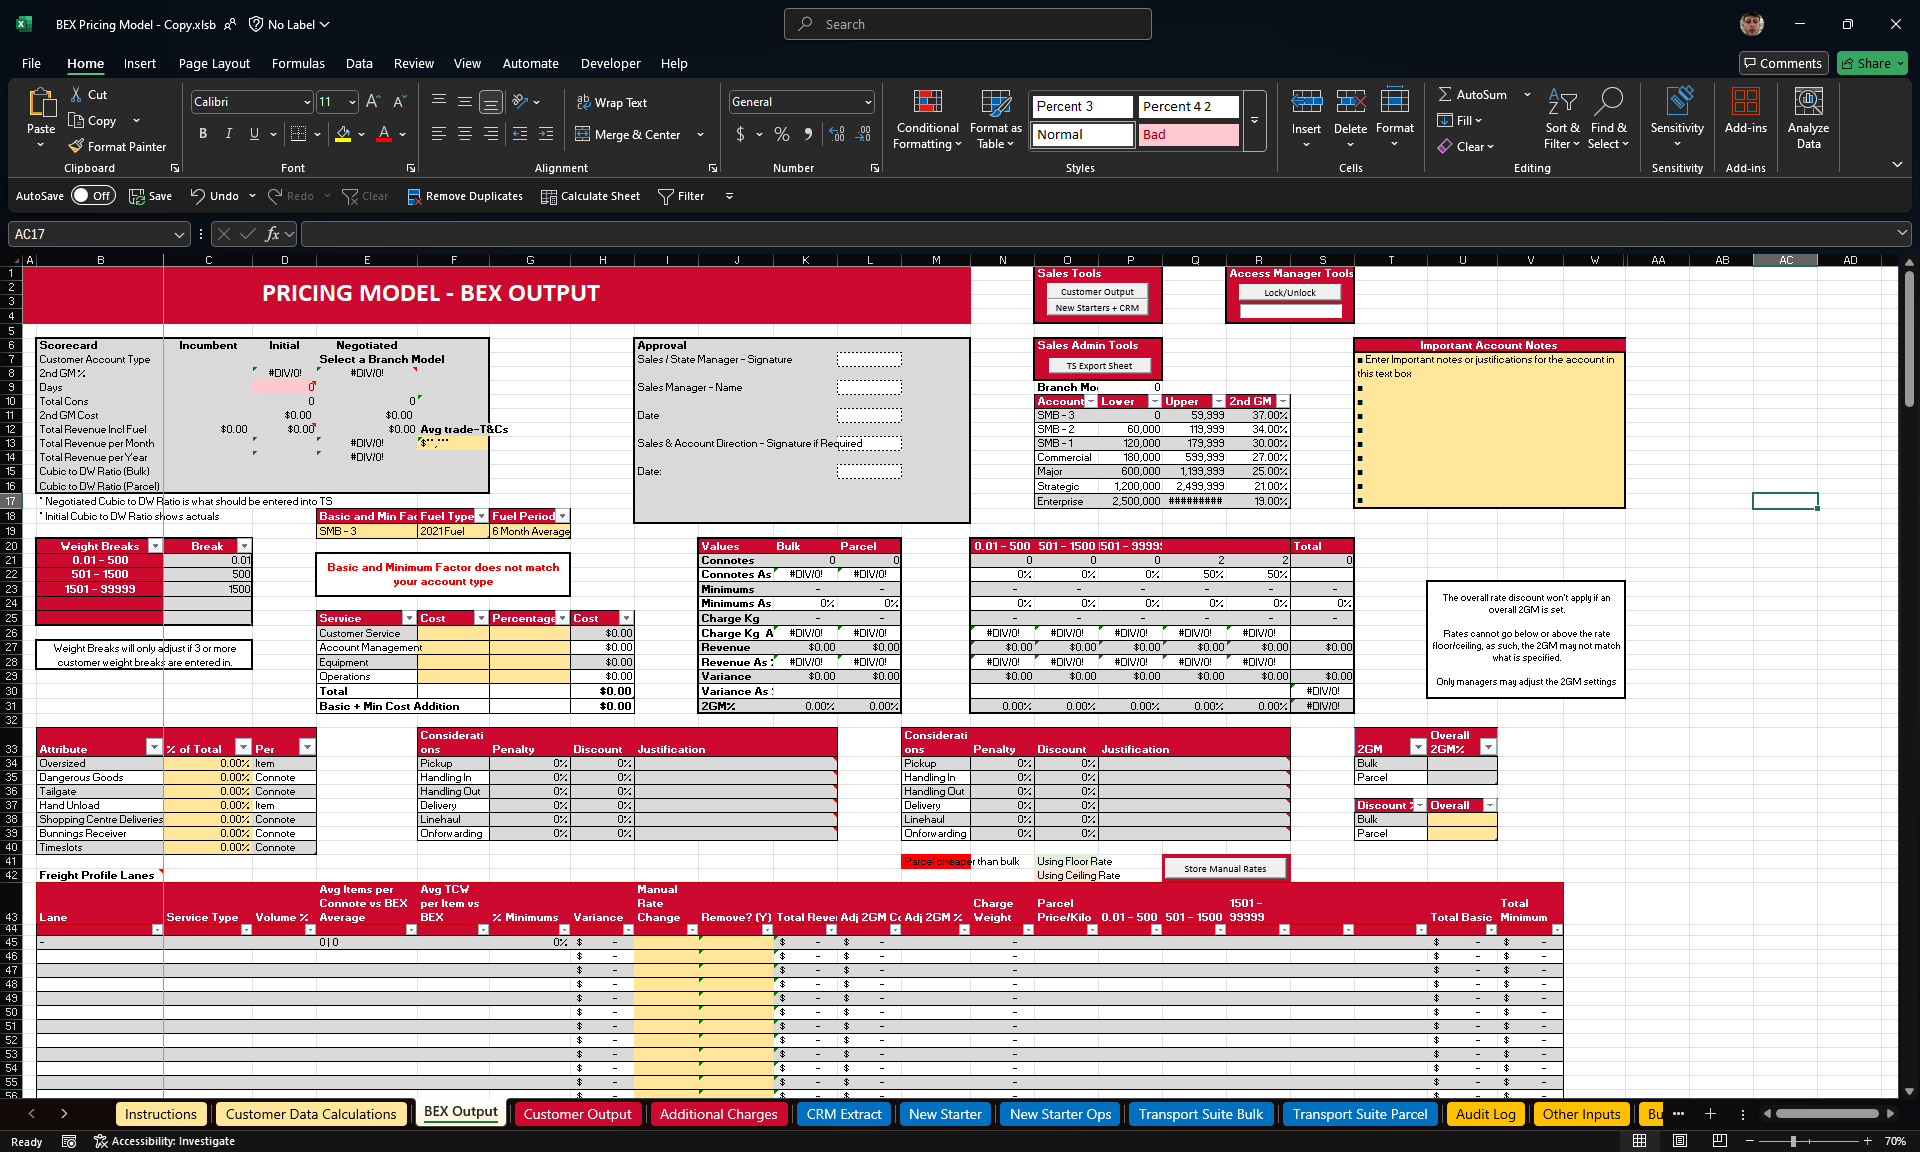The width and height of the screenshot is (1920, 1152).
Task: Toggle AutoSave switch
Action: coord(93,196)
